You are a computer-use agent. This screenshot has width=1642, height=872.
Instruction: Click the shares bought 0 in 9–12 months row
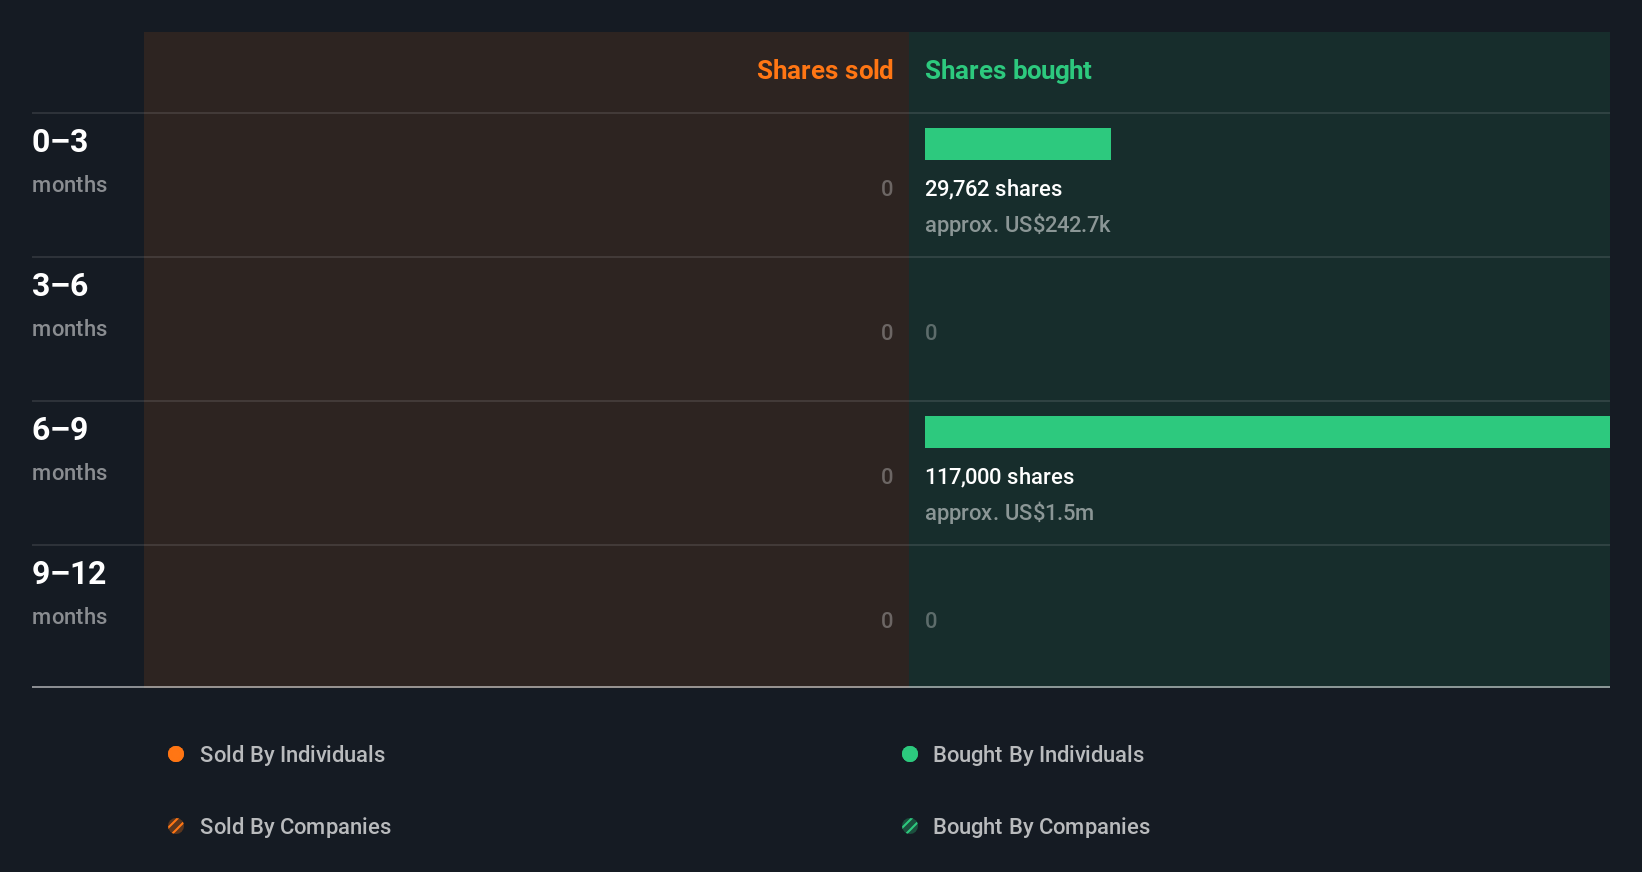pos(931,620)
